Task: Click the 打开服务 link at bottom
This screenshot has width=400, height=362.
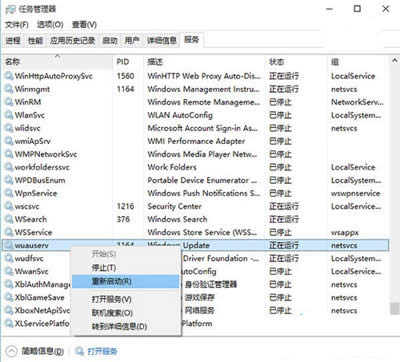Action: (102, 351)
